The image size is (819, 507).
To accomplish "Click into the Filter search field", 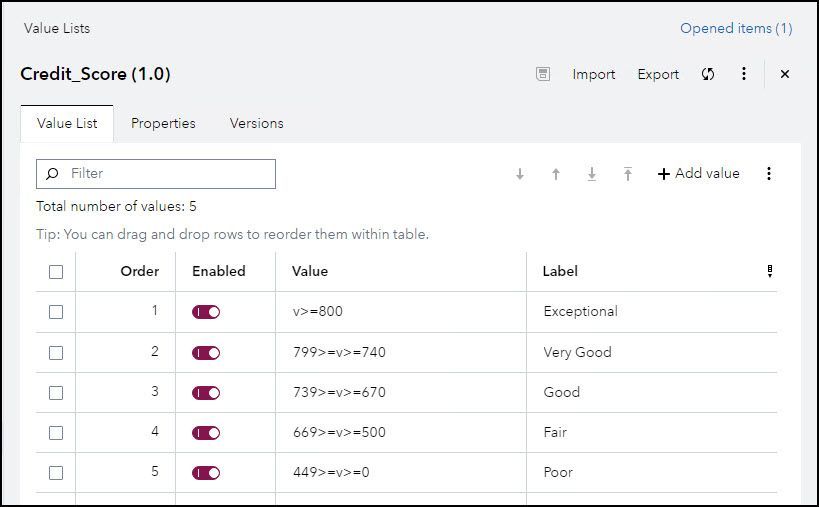I will (165, 174).
